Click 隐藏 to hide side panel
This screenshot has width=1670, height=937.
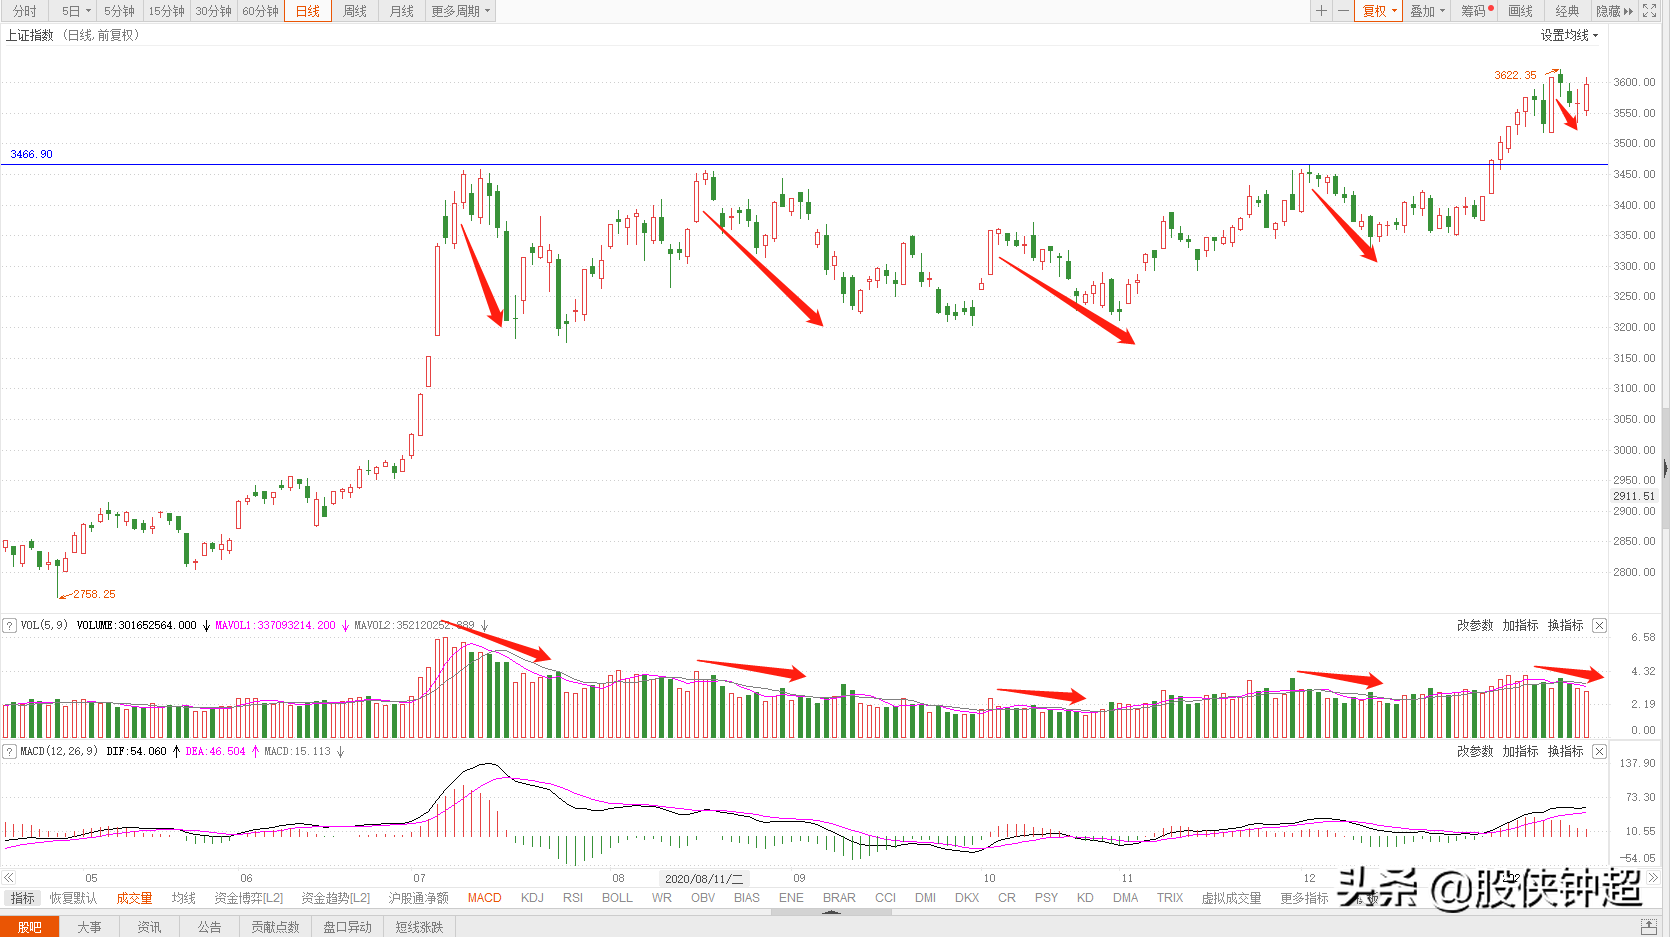(x=1614, y=11)
